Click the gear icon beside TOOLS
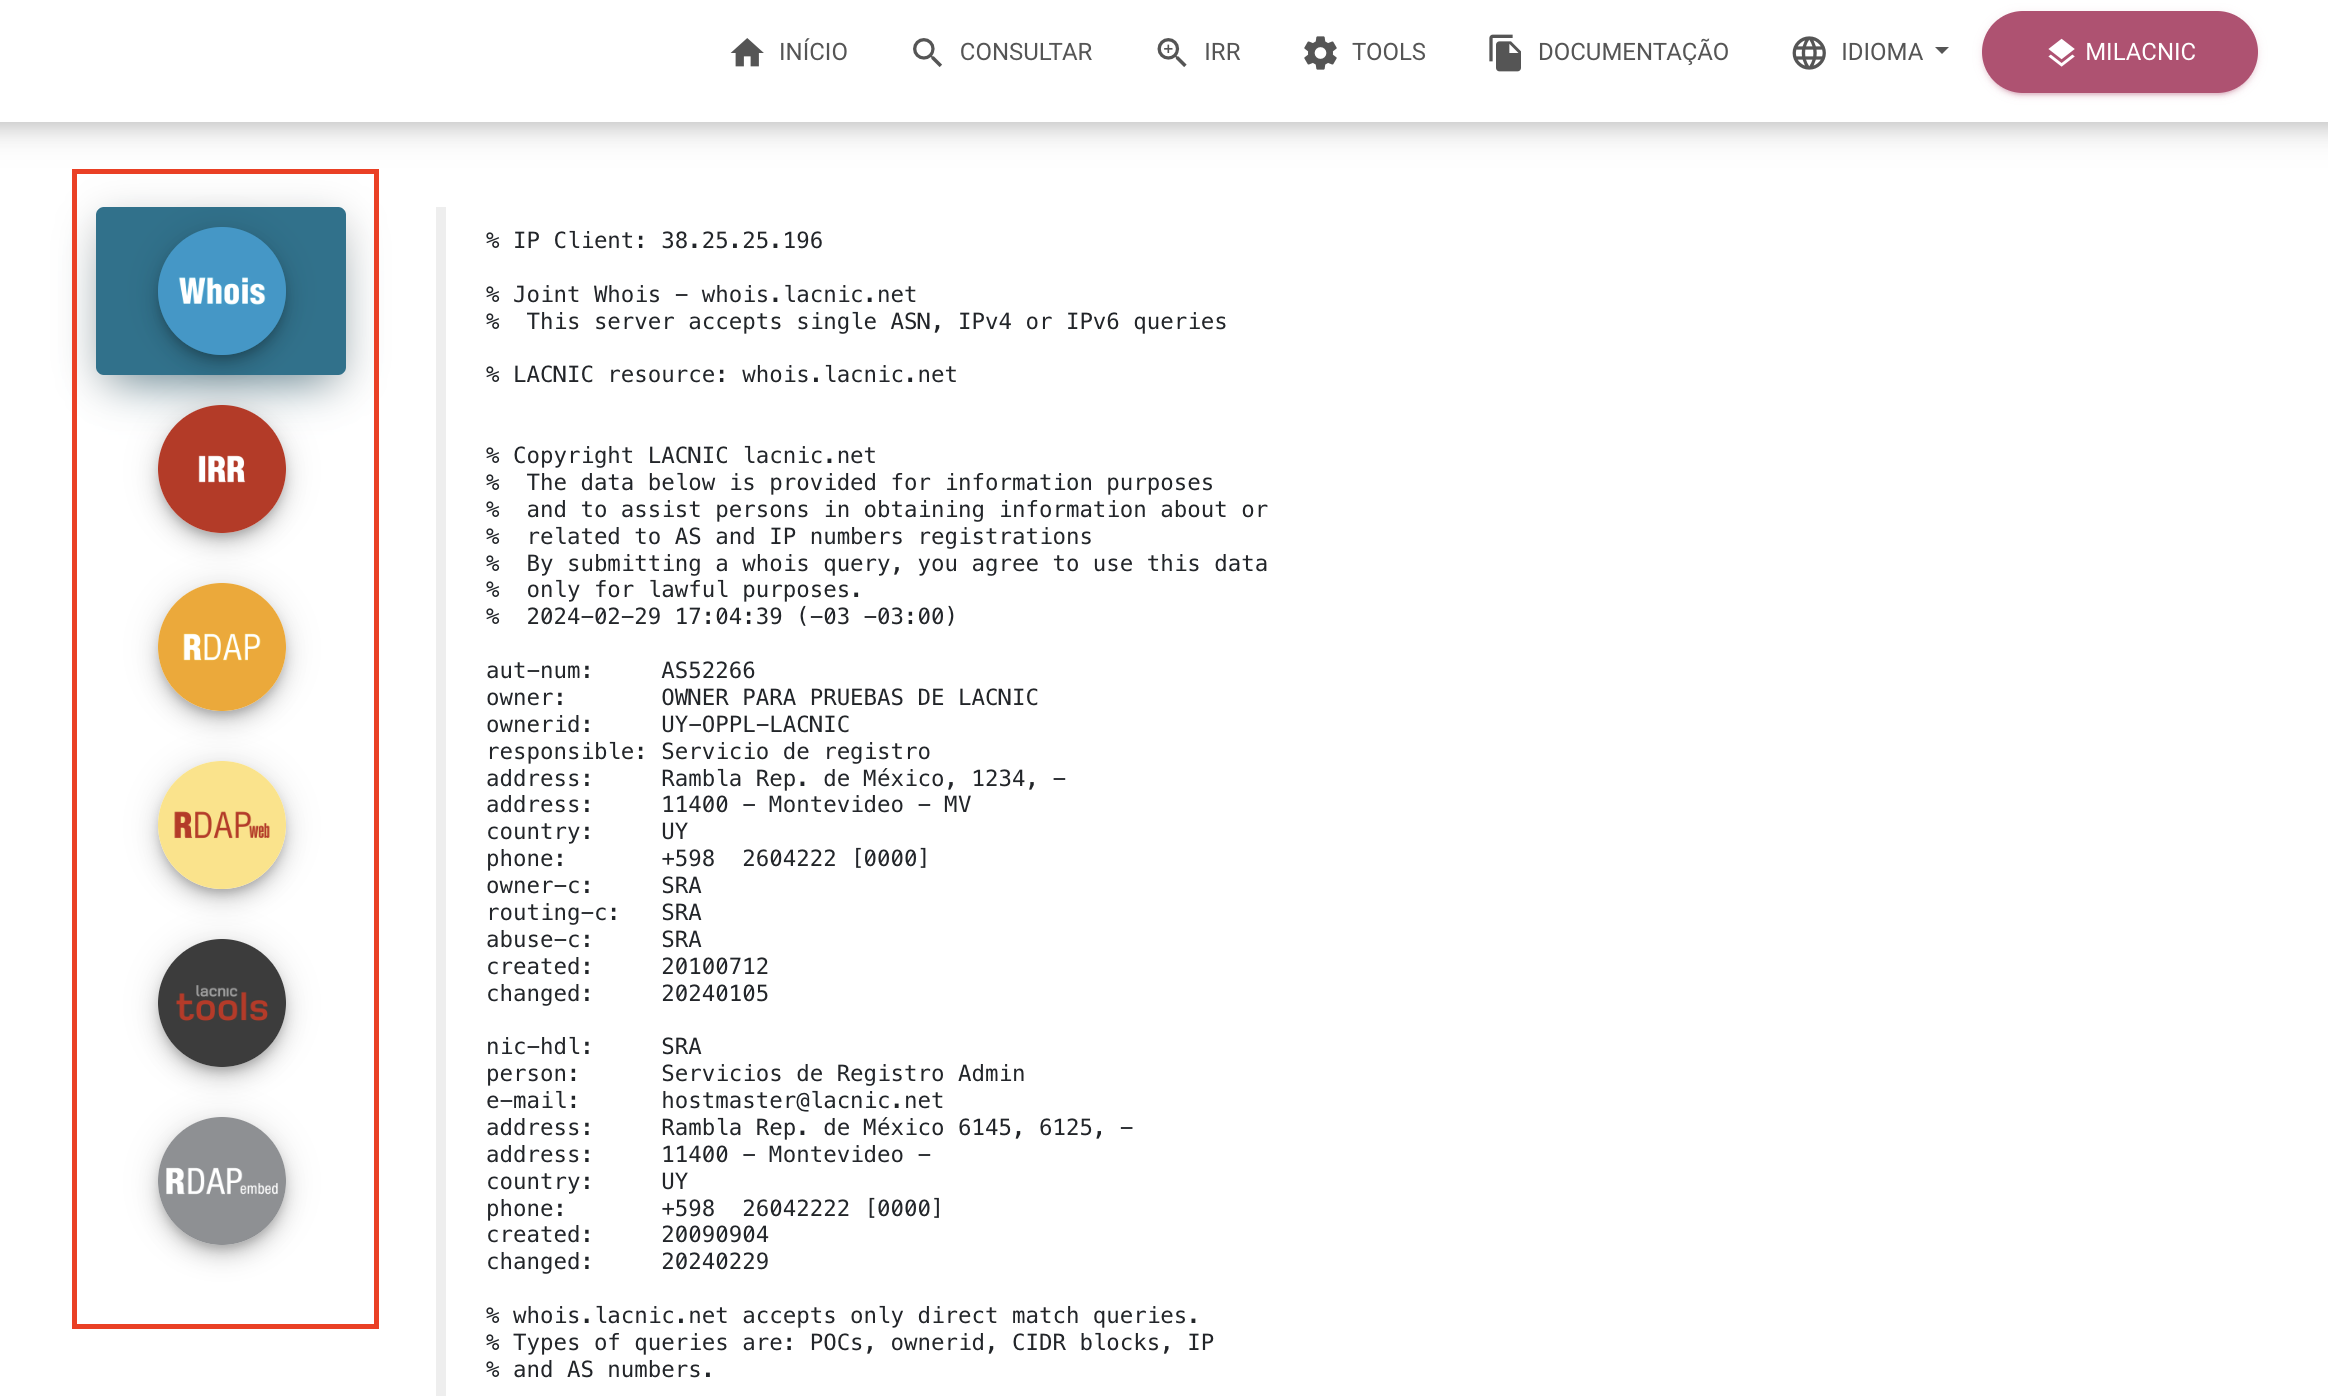 [x=1320, y=52]
